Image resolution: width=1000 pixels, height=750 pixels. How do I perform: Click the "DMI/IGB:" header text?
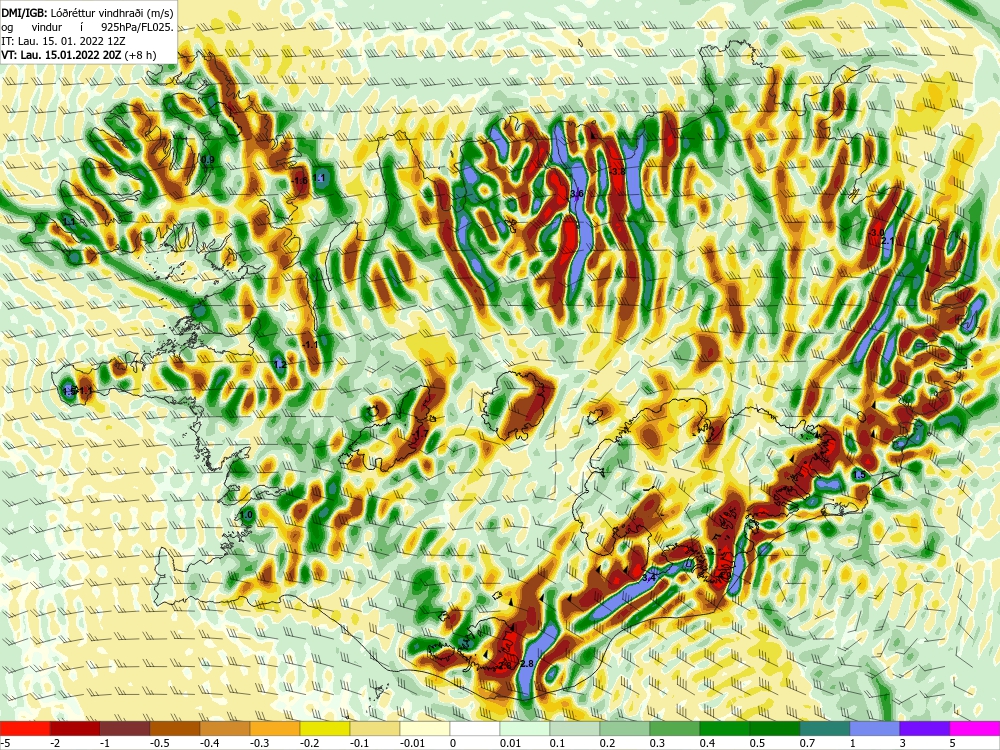point(24,13)
